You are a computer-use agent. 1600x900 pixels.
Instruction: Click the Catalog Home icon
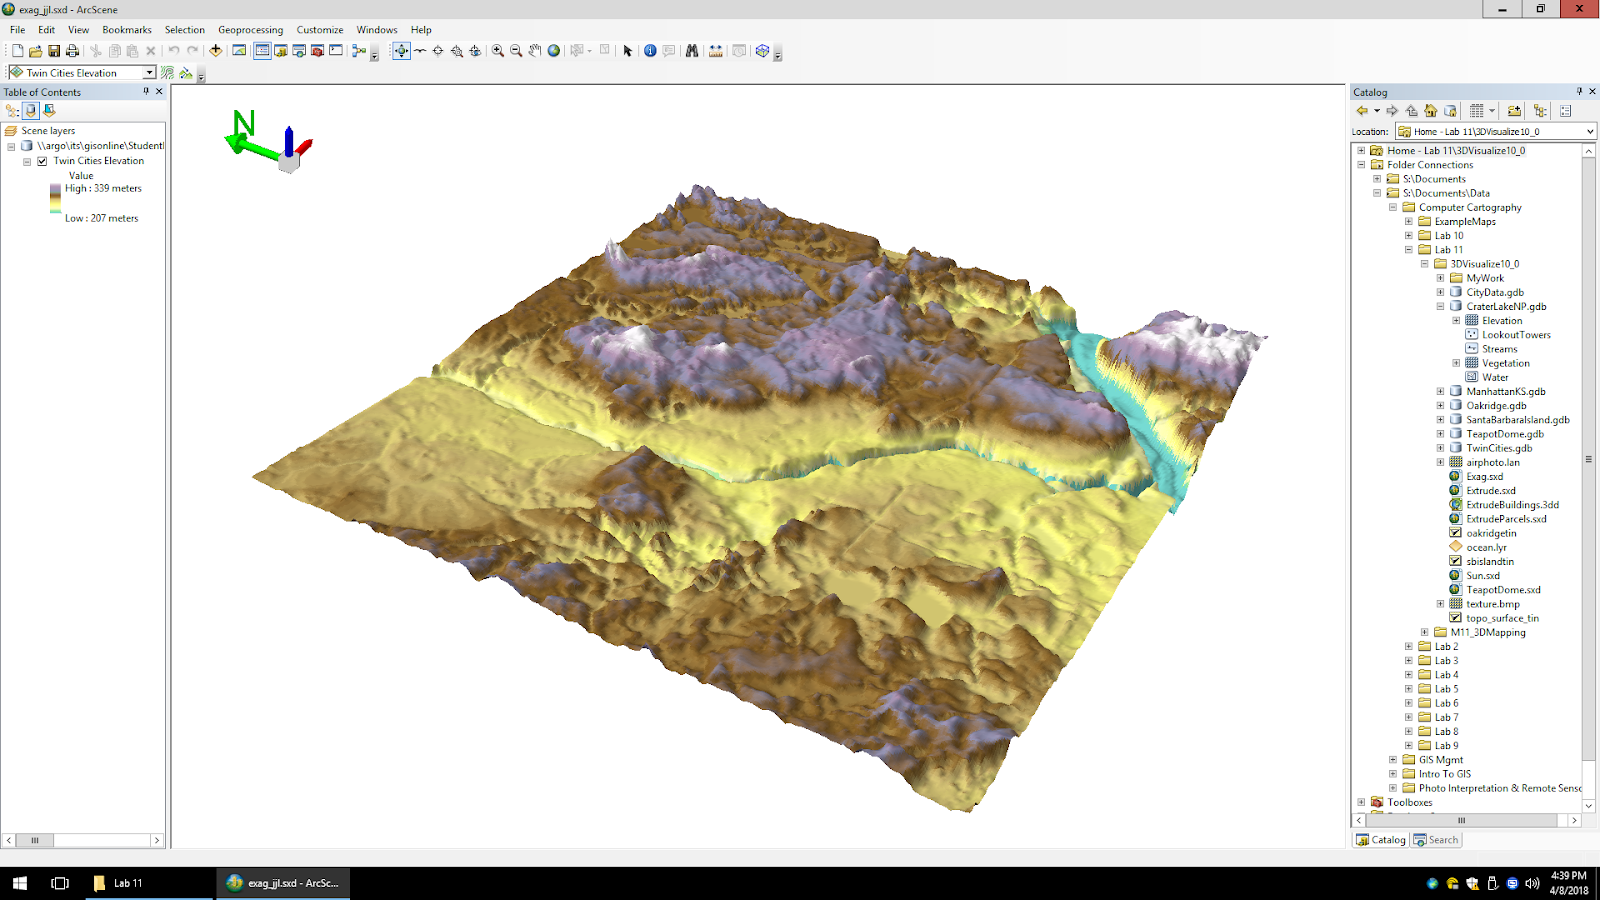click(x=1430, y=111)
